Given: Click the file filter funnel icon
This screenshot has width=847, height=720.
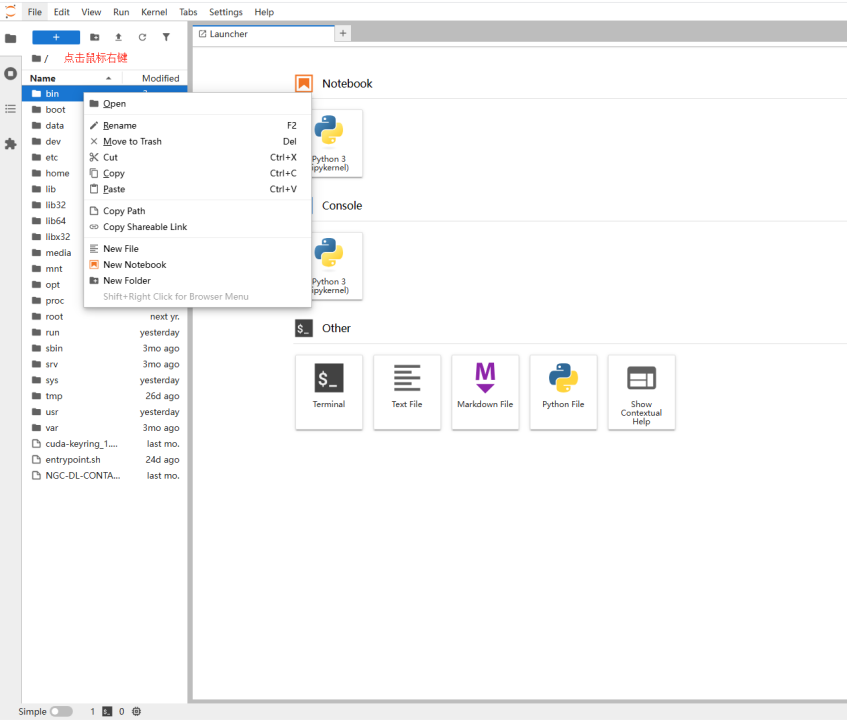Looking at the screenshot, I should click(x=166, y=37).
